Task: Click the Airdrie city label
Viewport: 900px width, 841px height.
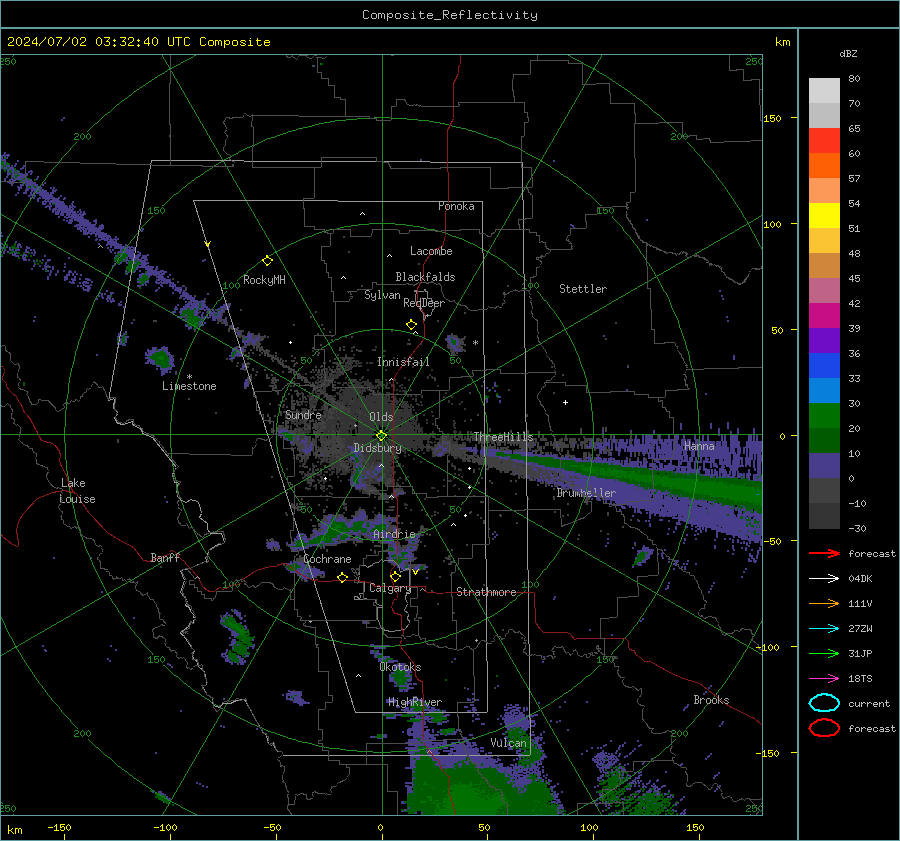Action: [394, 534]
